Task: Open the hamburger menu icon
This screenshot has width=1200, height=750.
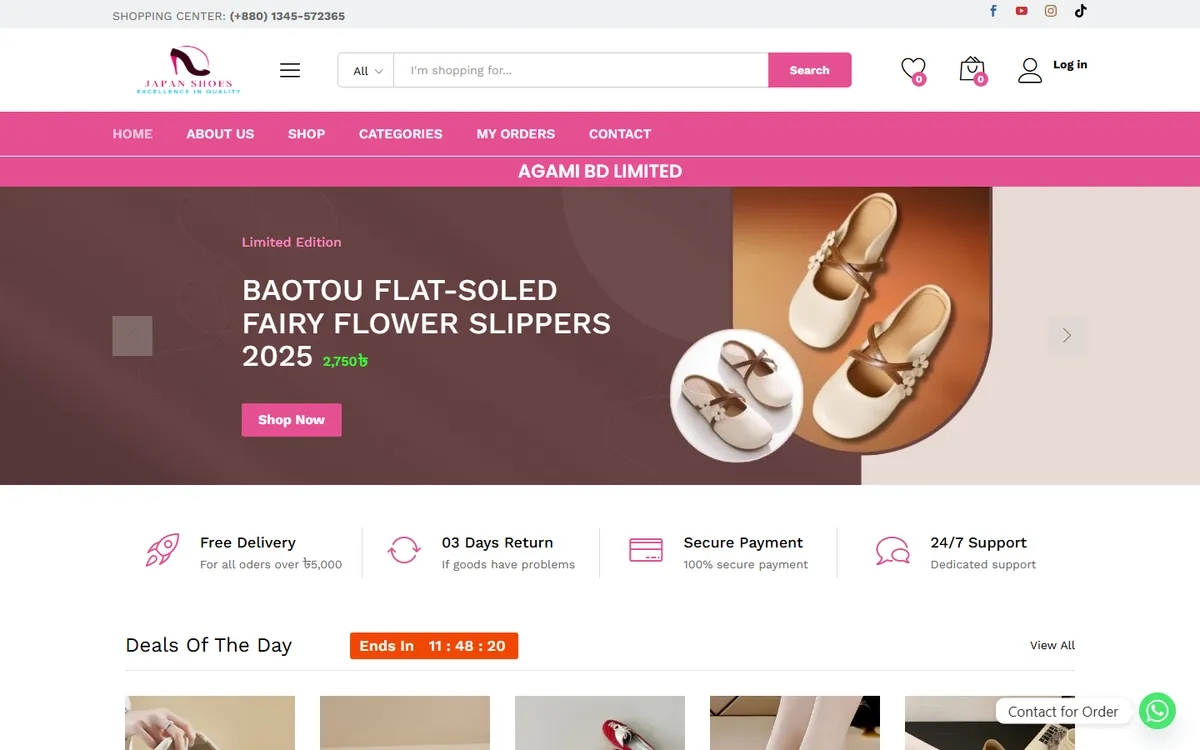Action: pyautogui.click(x=290, y=70)
